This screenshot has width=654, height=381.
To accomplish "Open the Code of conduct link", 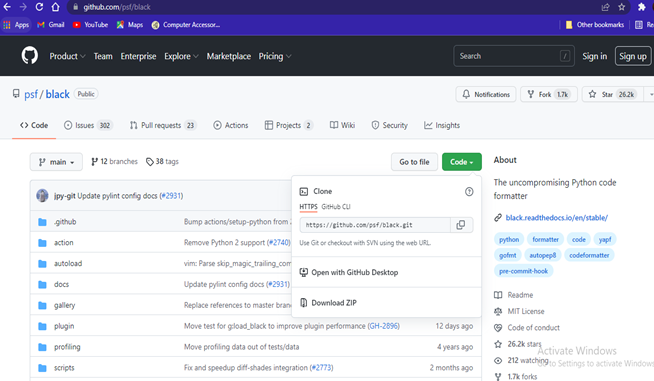I will pyautogui.click(x=527, y=328).
